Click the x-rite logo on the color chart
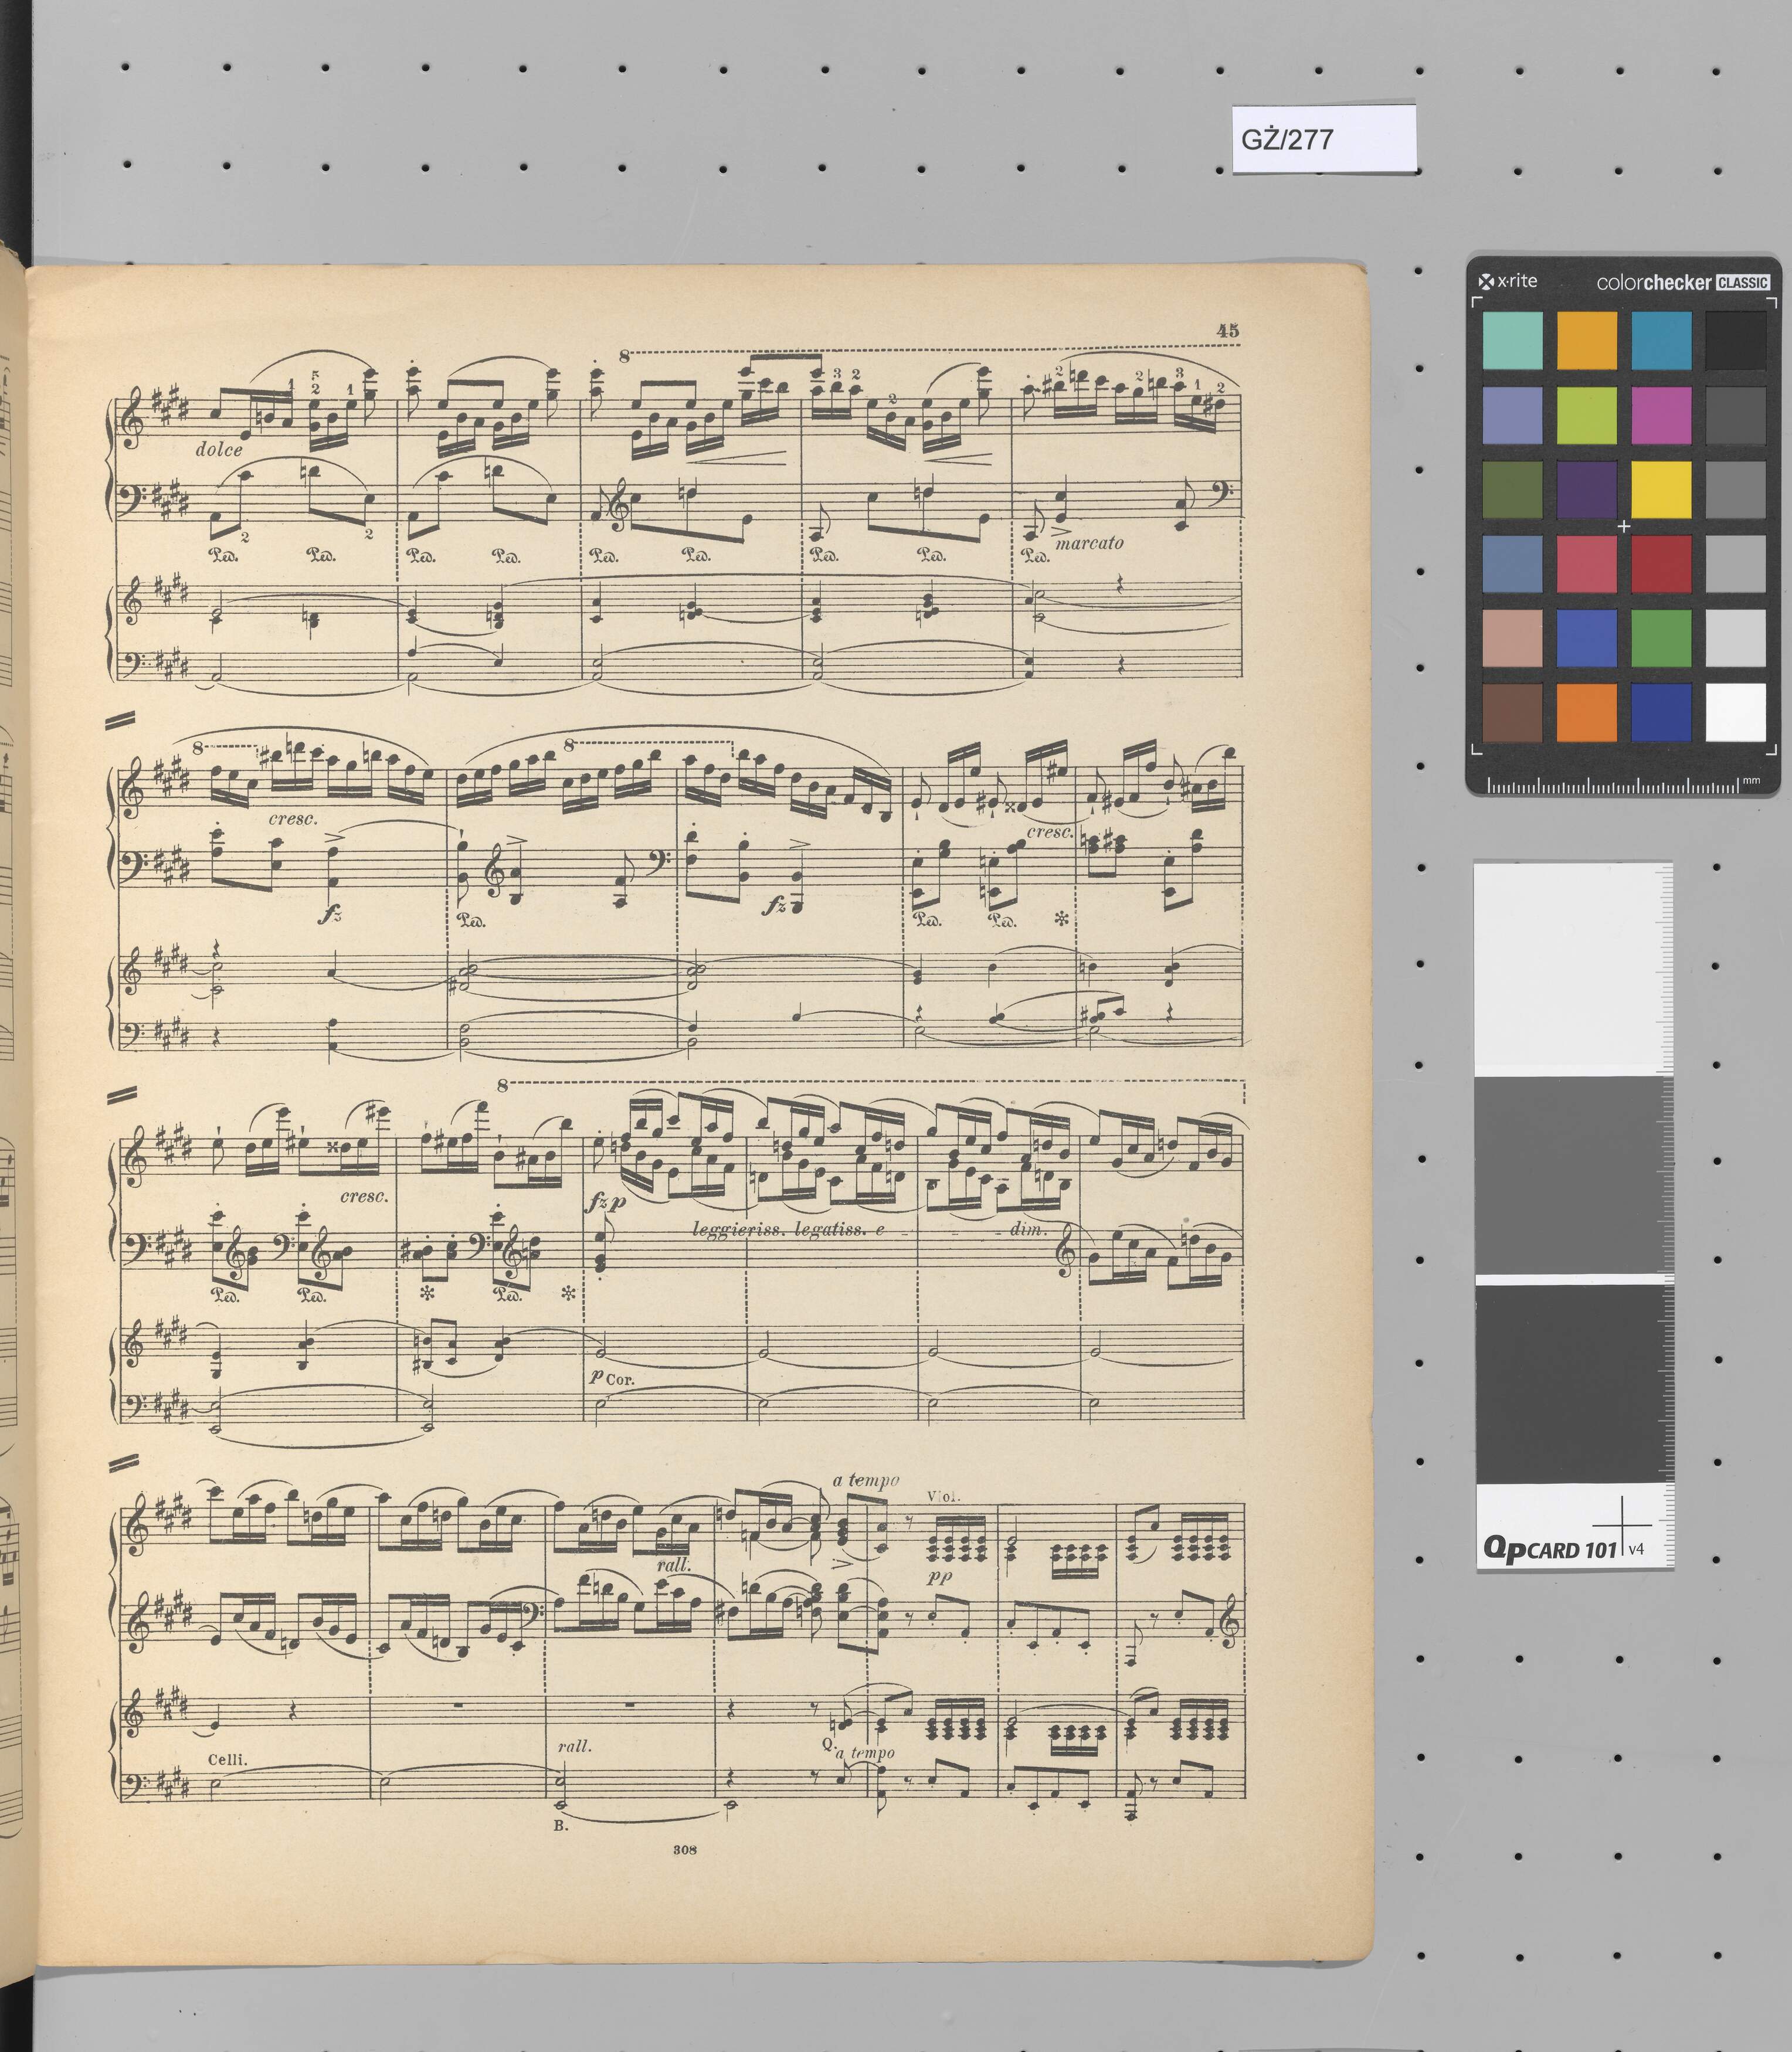Screen dimensions: 1792x2052 [1509, 281]
